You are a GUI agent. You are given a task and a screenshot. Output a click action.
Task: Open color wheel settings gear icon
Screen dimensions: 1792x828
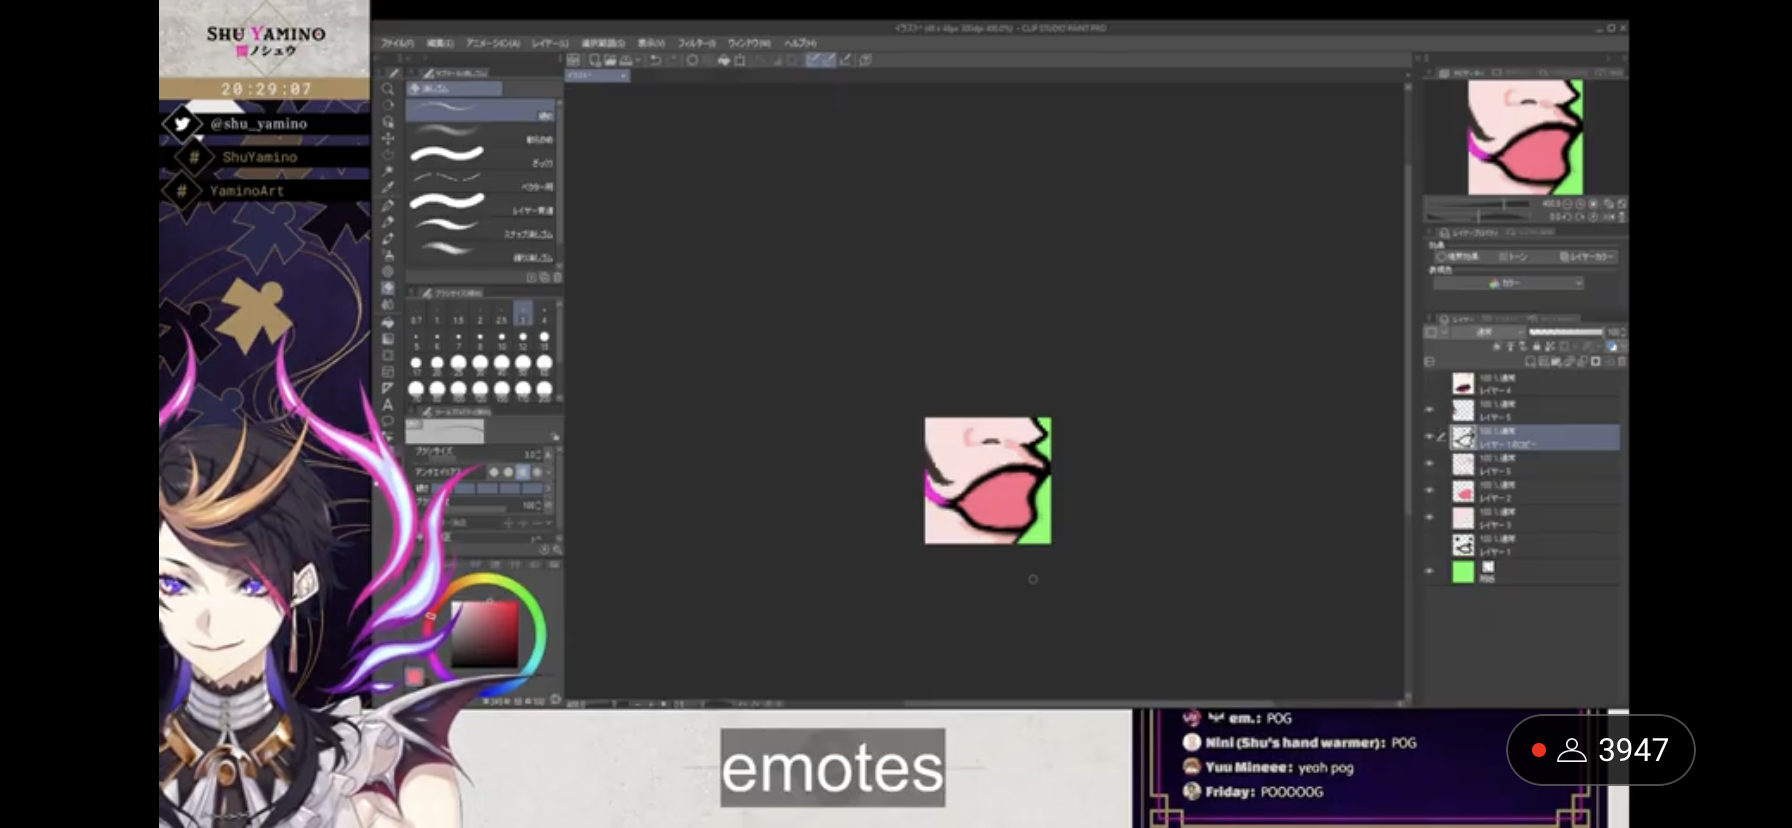[556, 699]
